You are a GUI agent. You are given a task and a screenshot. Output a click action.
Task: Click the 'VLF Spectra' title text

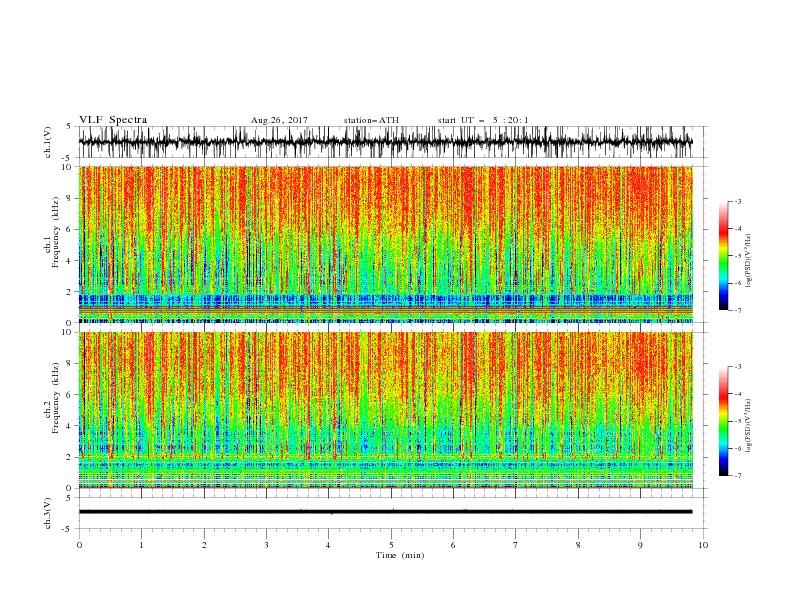(x=113, y=120)
